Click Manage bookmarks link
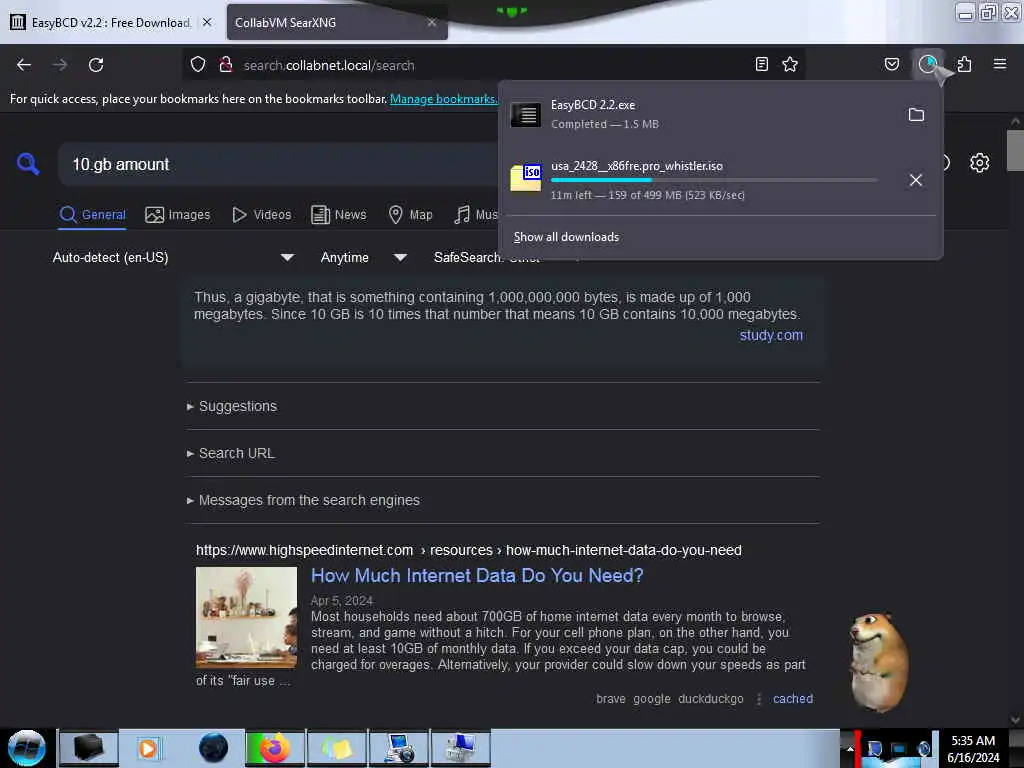Viewport: 1024px width, 768px height. click(x=443, y=99)
